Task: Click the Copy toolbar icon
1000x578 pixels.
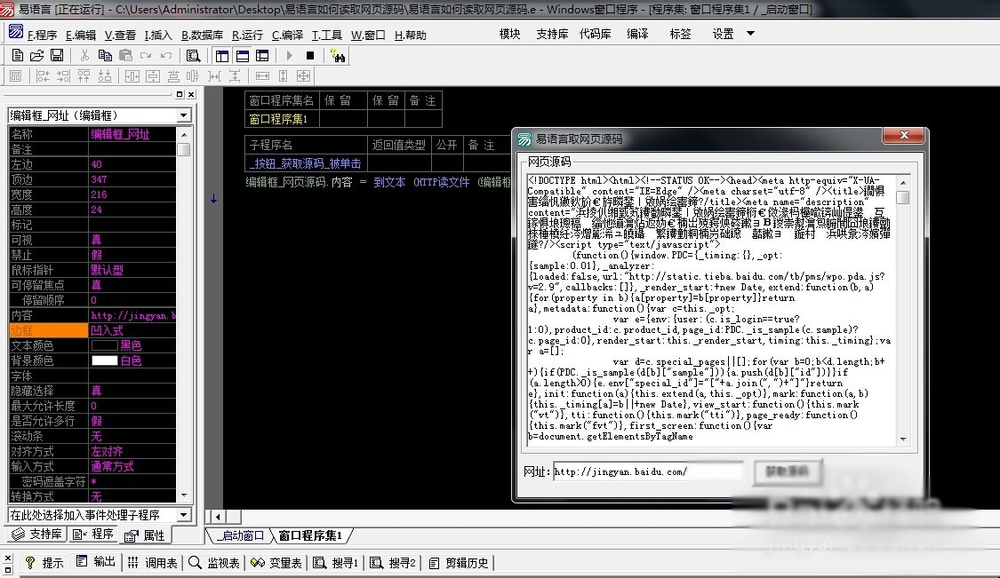Action: (105, 56)
